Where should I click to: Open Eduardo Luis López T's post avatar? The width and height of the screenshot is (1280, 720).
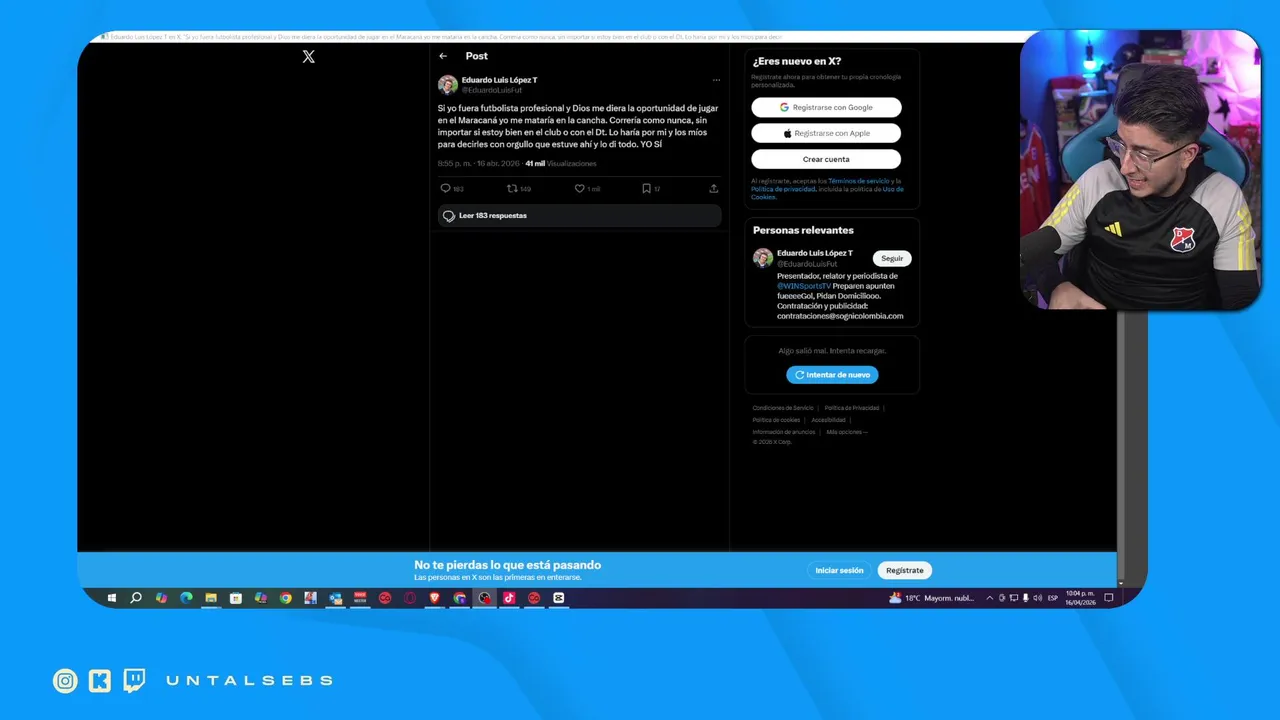pyautogui.click(x=447, y=85)
